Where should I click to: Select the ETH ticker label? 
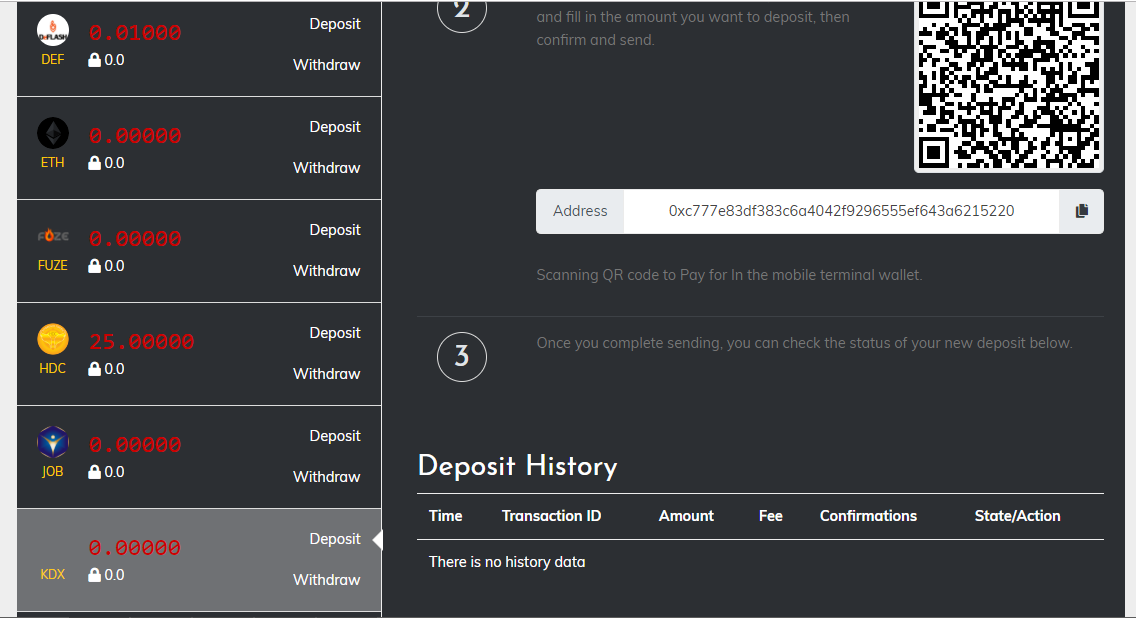coord(53,163)
